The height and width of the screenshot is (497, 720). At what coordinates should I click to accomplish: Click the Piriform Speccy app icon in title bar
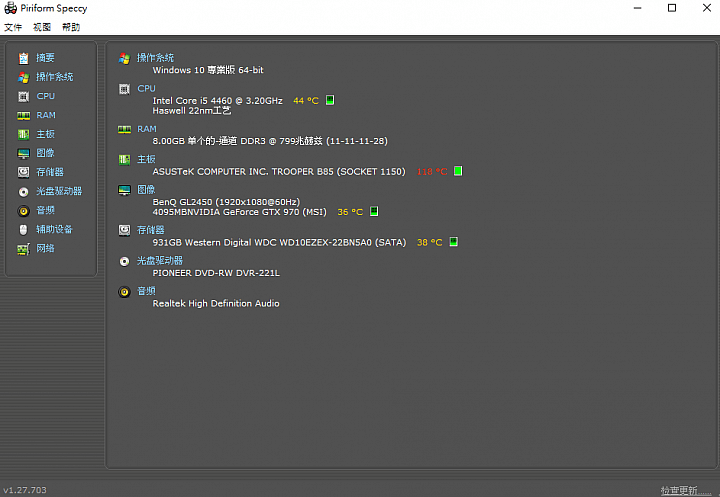coord(11,8)
